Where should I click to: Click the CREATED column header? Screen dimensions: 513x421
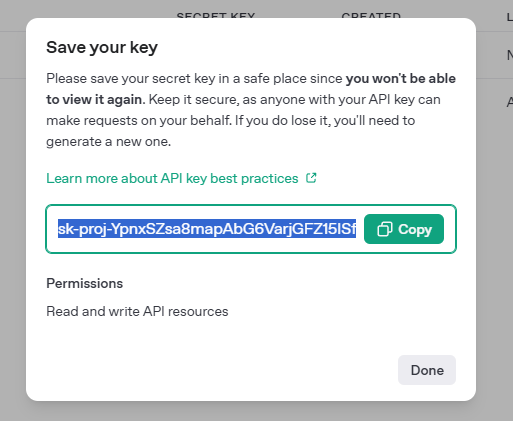(371, 15)
